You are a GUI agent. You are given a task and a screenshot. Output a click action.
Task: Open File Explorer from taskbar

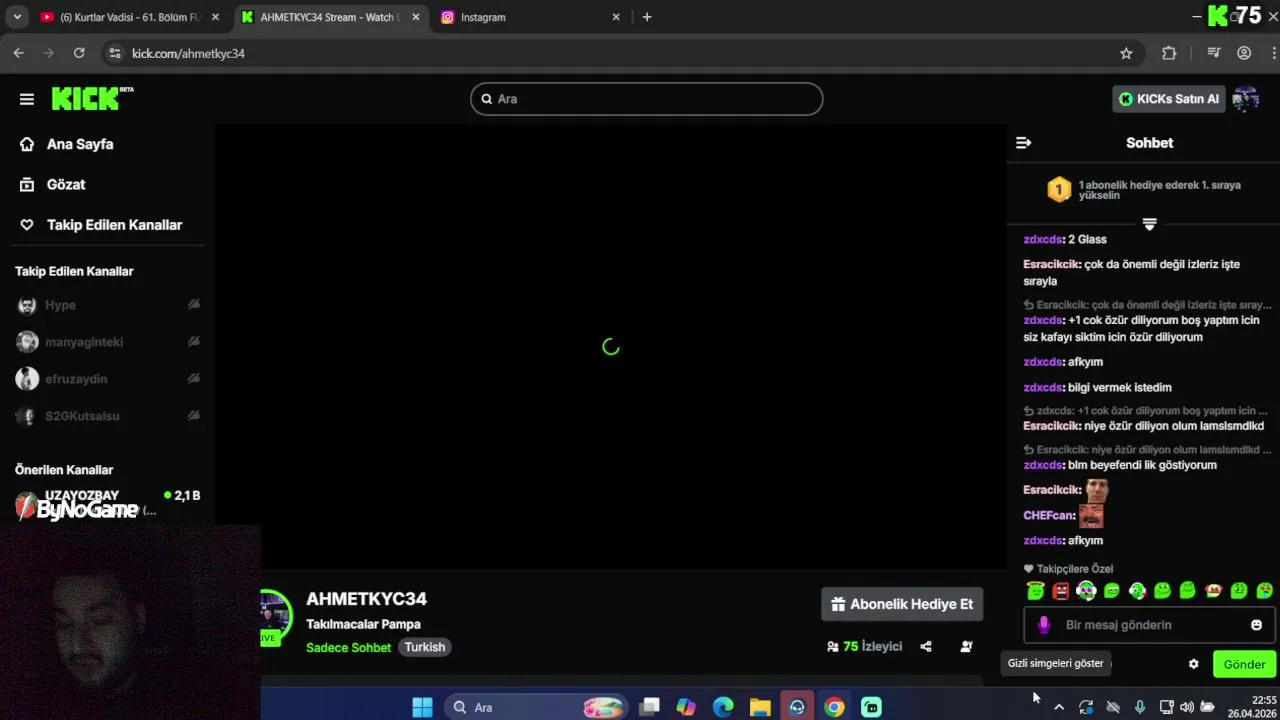tap(760, 707)
